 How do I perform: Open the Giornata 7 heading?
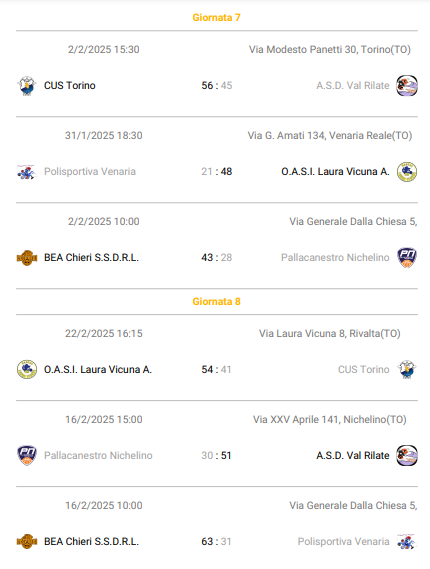(217, 17)
